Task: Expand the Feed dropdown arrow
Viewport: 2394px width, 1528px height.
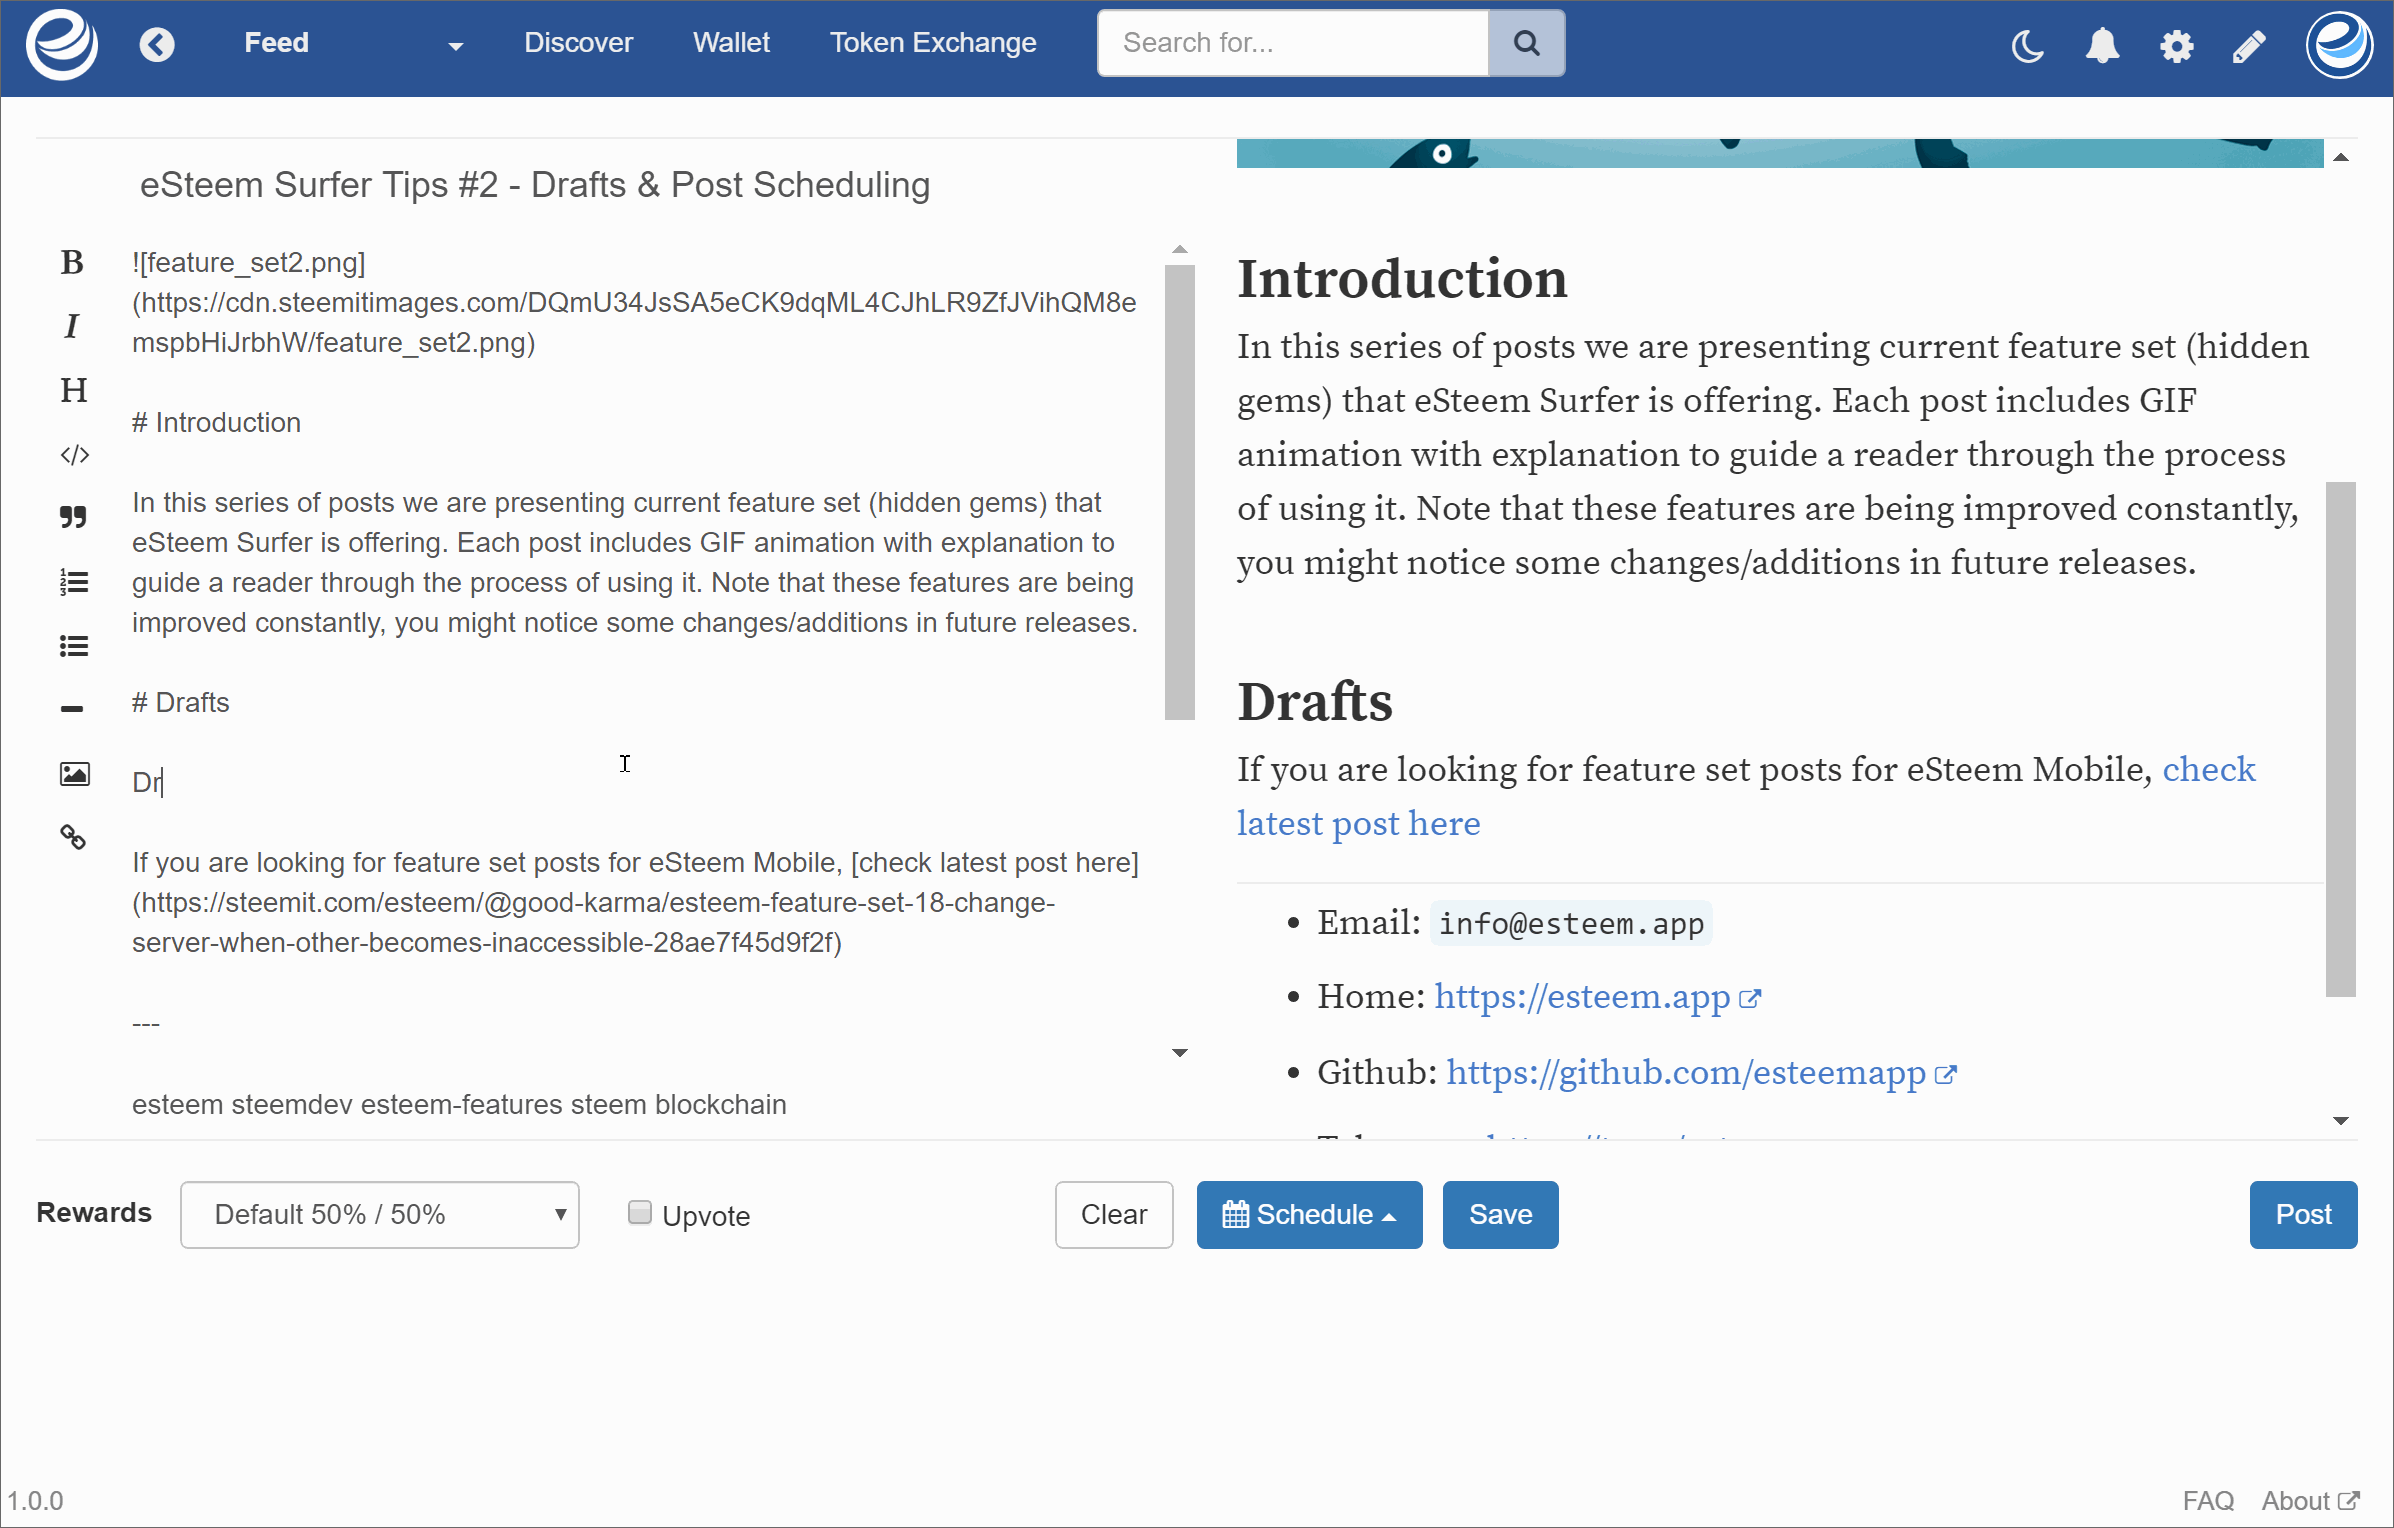Action: pyautogui.click(x=456, y=46)
